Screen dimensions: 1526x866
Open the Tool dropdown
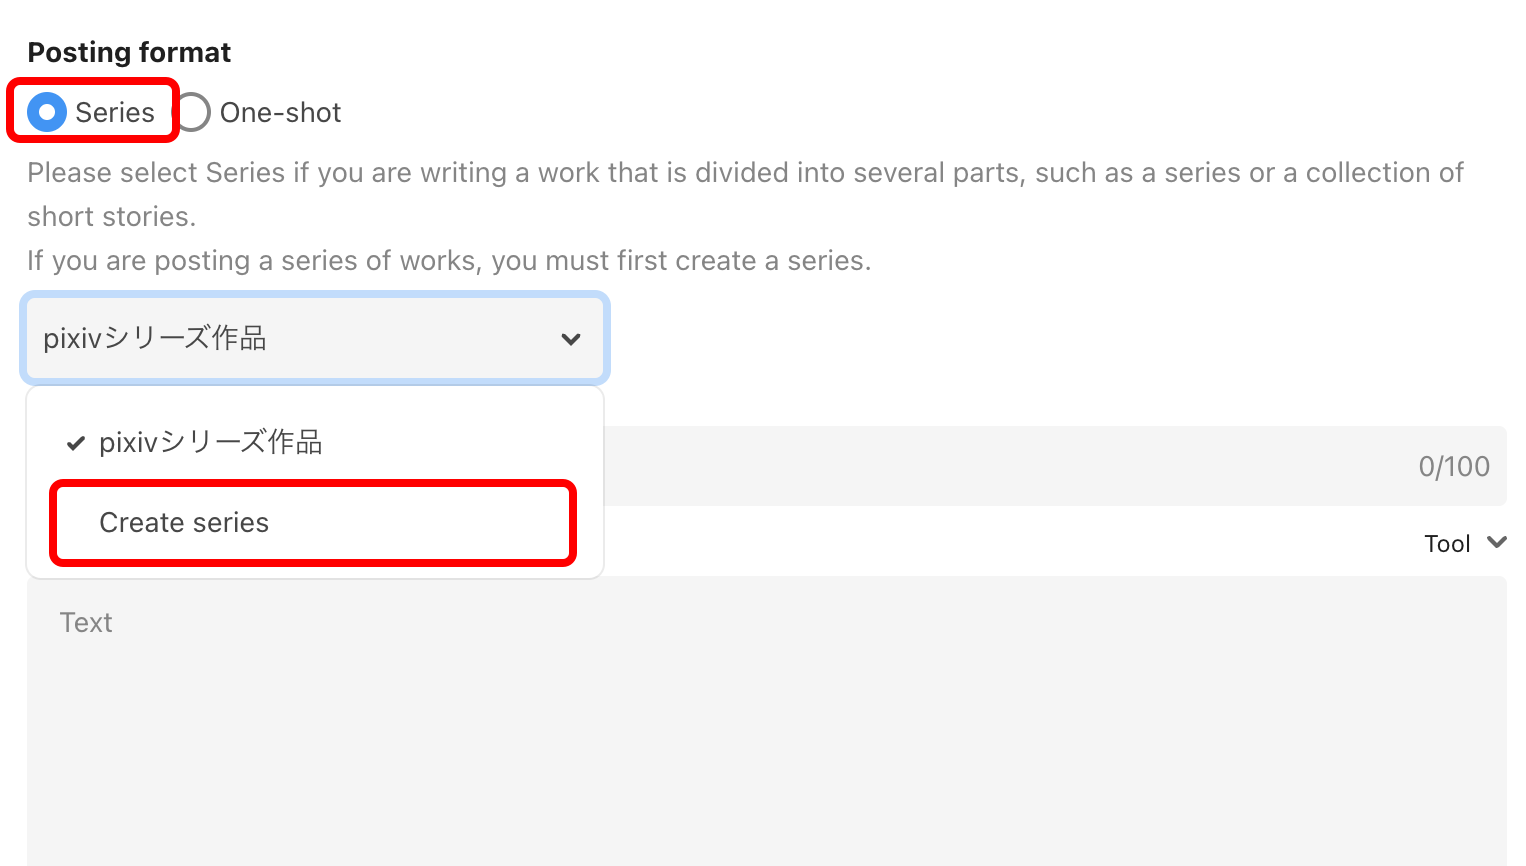pos(1465,542)
